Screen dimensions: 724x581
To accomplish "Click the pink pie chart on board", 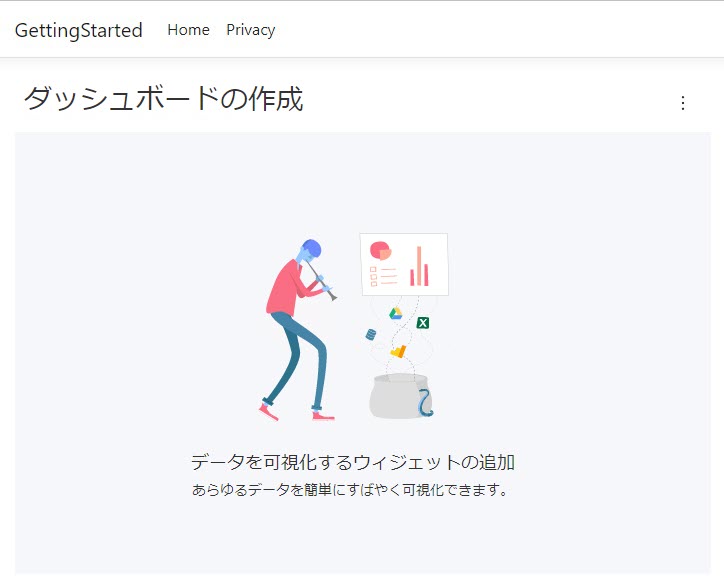I will tap(380, 250).
